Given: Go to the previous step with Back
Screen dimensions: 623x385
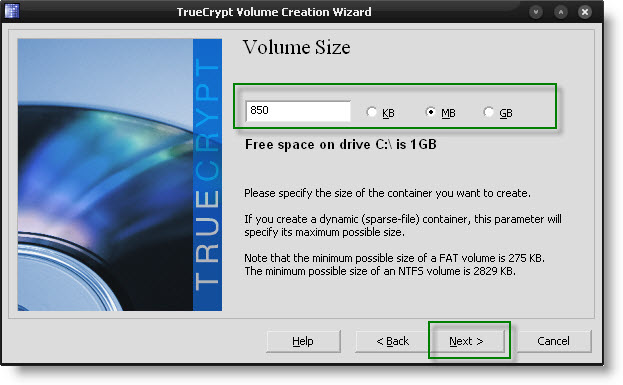Looking at the screenshot, I should (392, 341).
